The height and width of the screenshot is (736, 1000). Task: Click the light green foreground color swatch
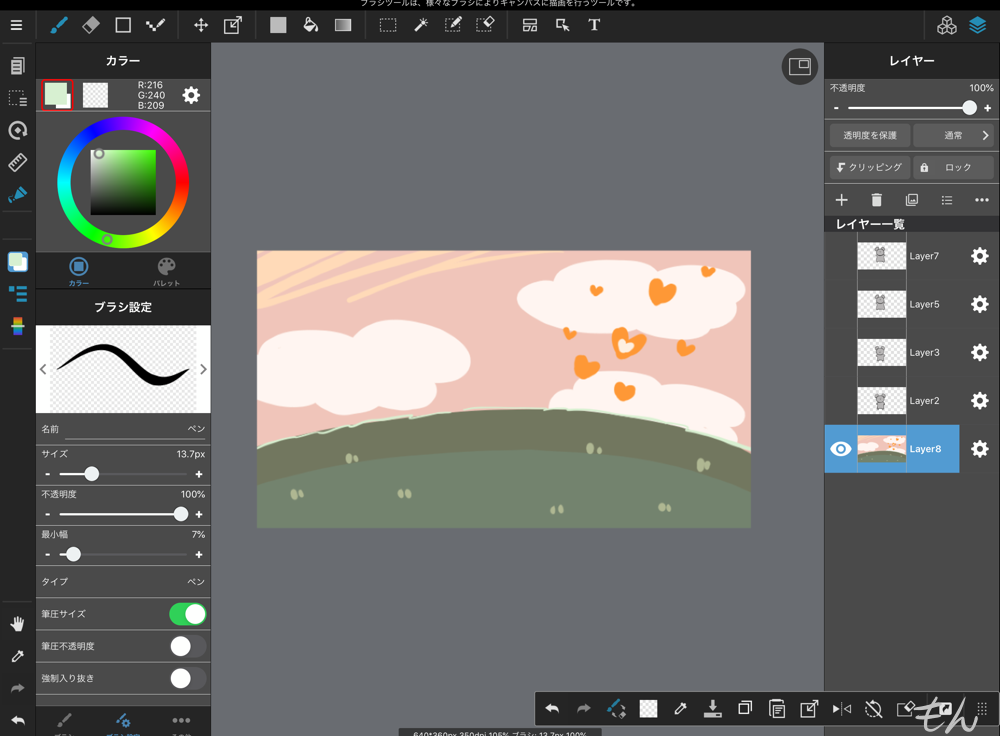[x=56, y=94]
